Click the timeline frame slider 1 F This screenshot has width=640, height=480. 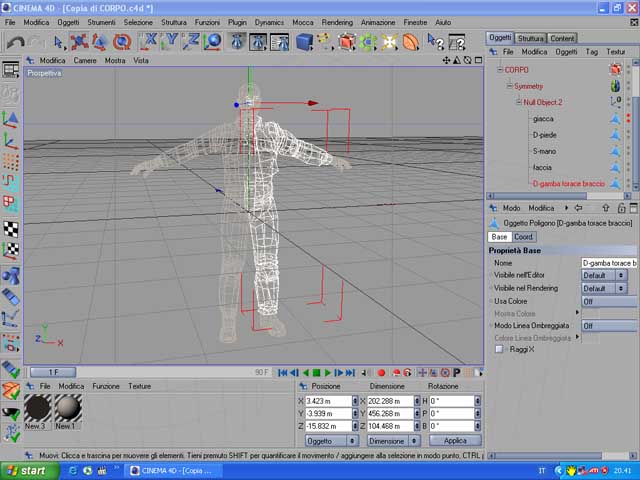point(53,372)
